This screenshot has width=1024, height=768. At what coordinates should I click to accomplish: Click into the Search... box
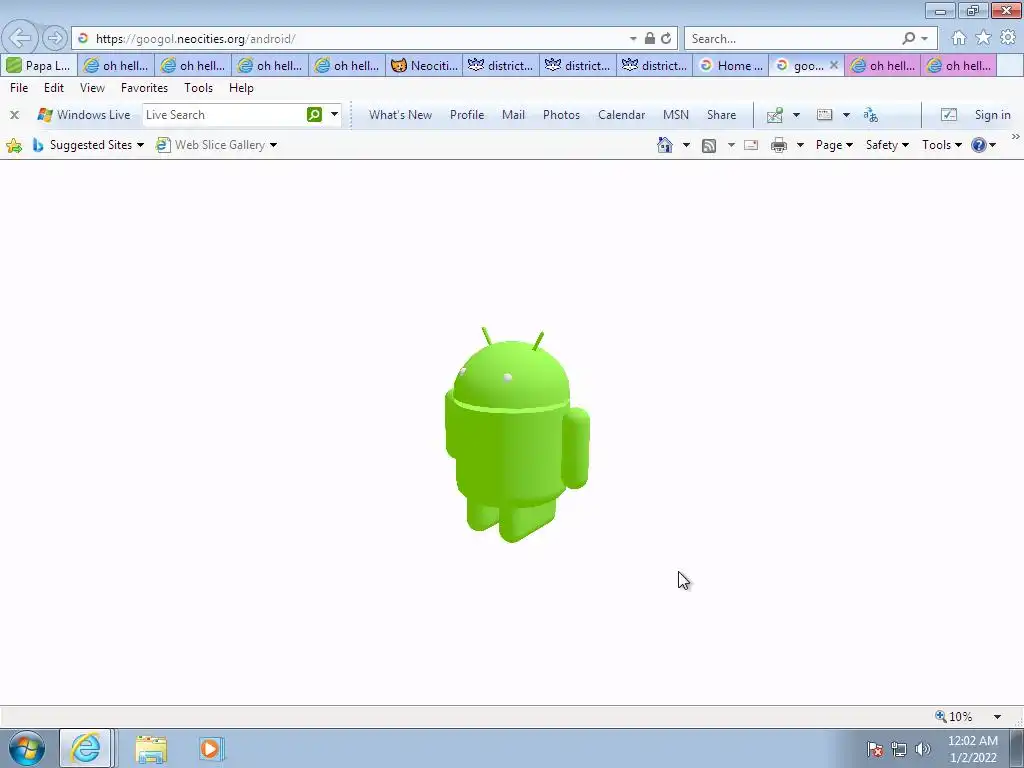793,39
